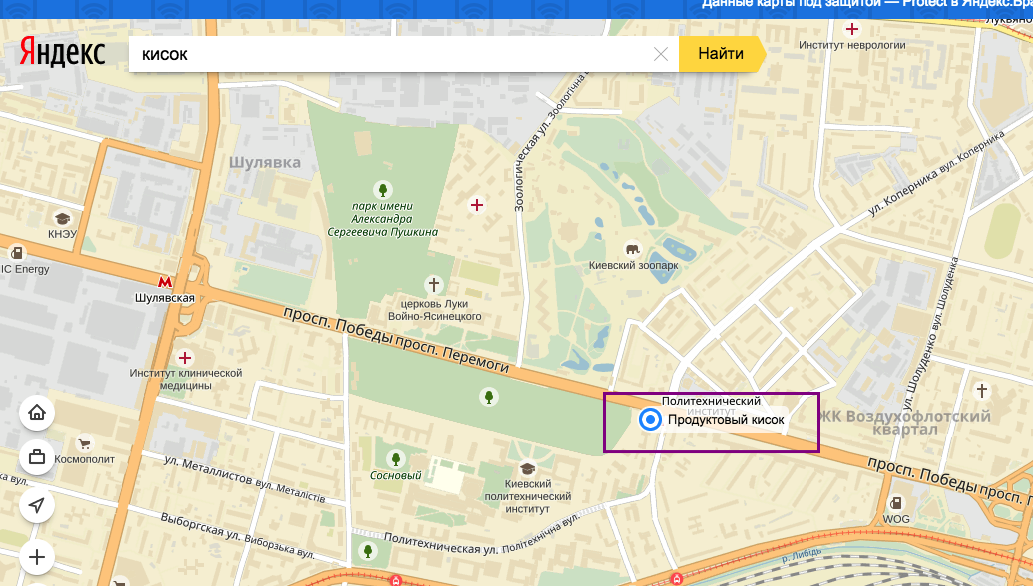Select the Институт клинической медицины red cross icon
This screenshot has width=1033, height=586.
185,358
